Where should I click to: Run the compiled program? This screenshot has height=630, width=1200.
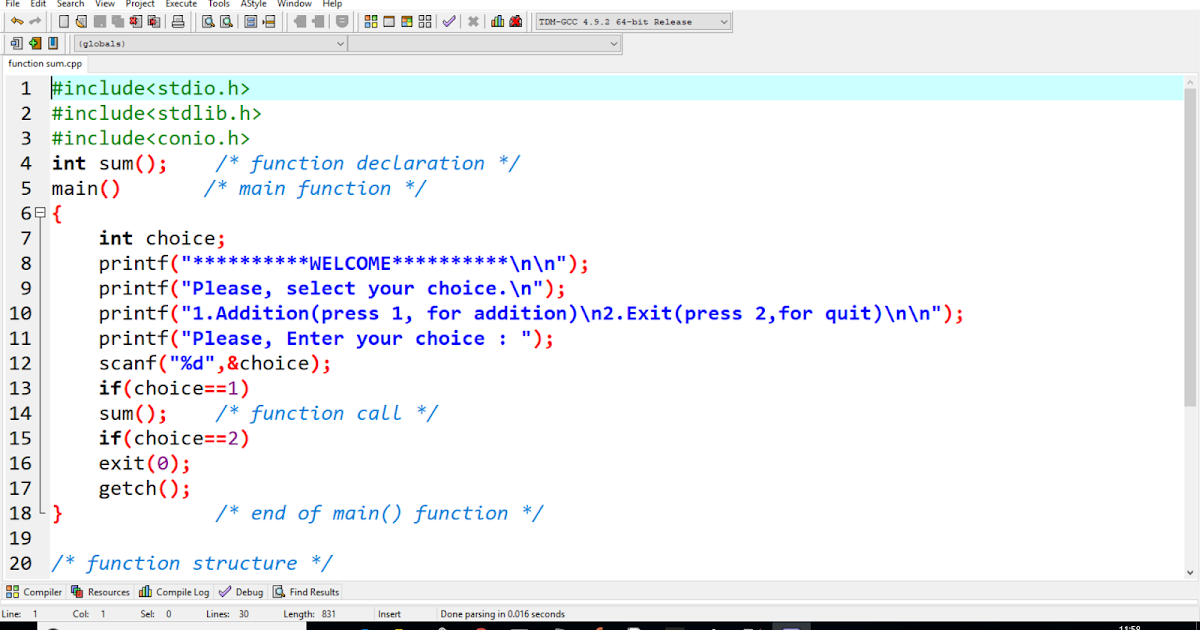[388, 21]
